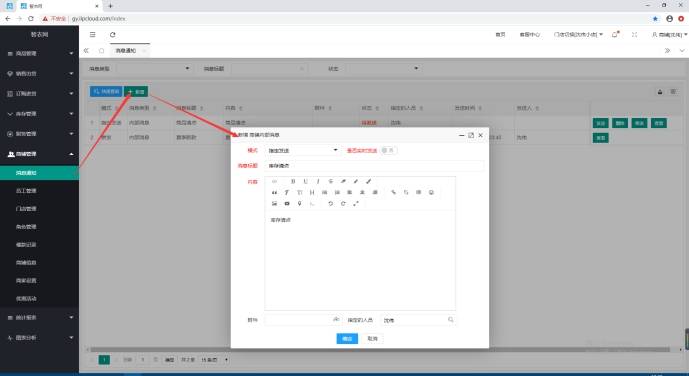689x376 pixels.
Task: Click the cancel button in the dialog
Action: pos(373,338)
